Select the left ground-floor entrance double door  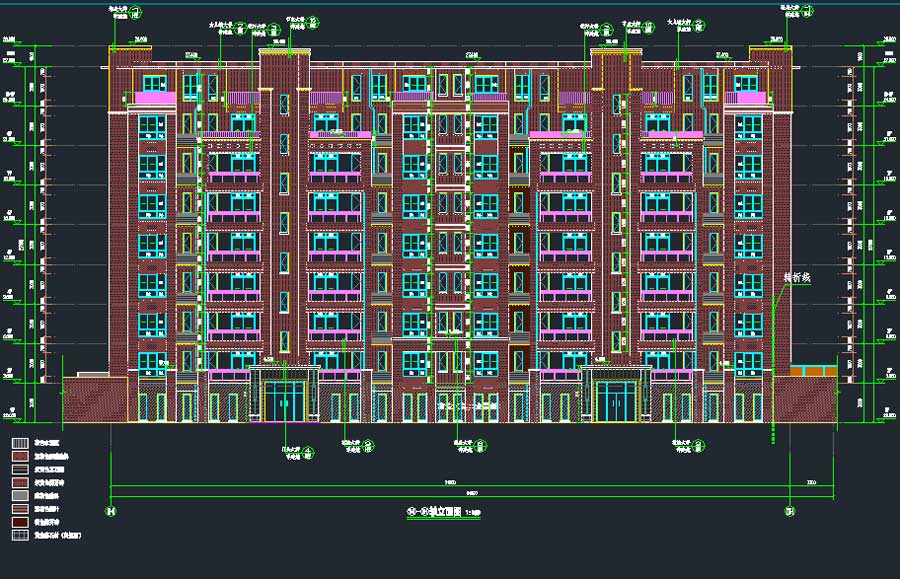coord(284,402)
